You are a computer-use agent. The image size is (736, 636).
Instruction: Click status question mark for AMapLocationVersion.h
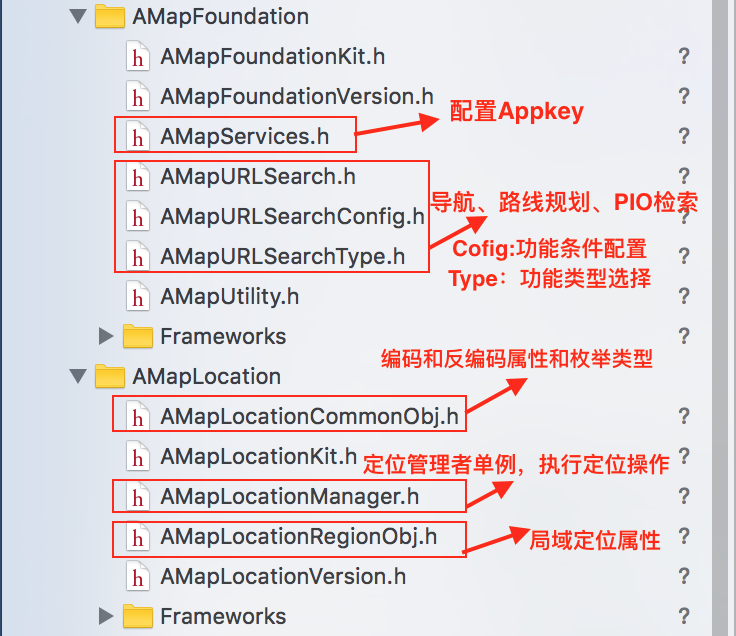point(684,576)
